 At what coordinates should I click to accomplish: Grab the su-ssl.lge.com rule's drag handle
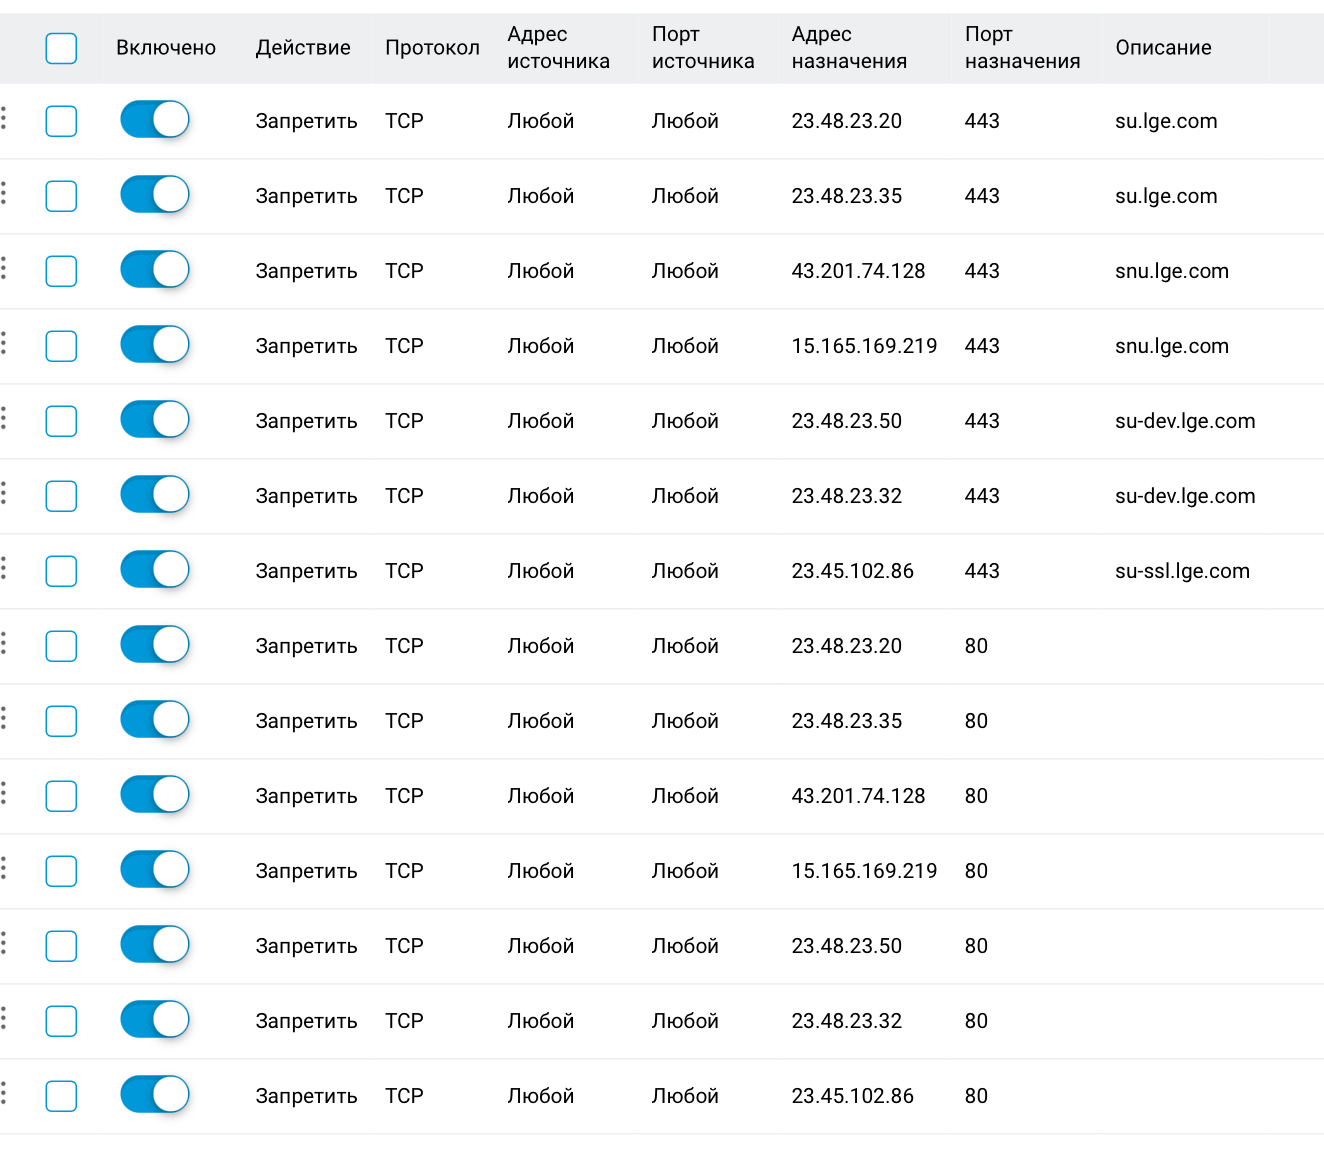[4, 569]
